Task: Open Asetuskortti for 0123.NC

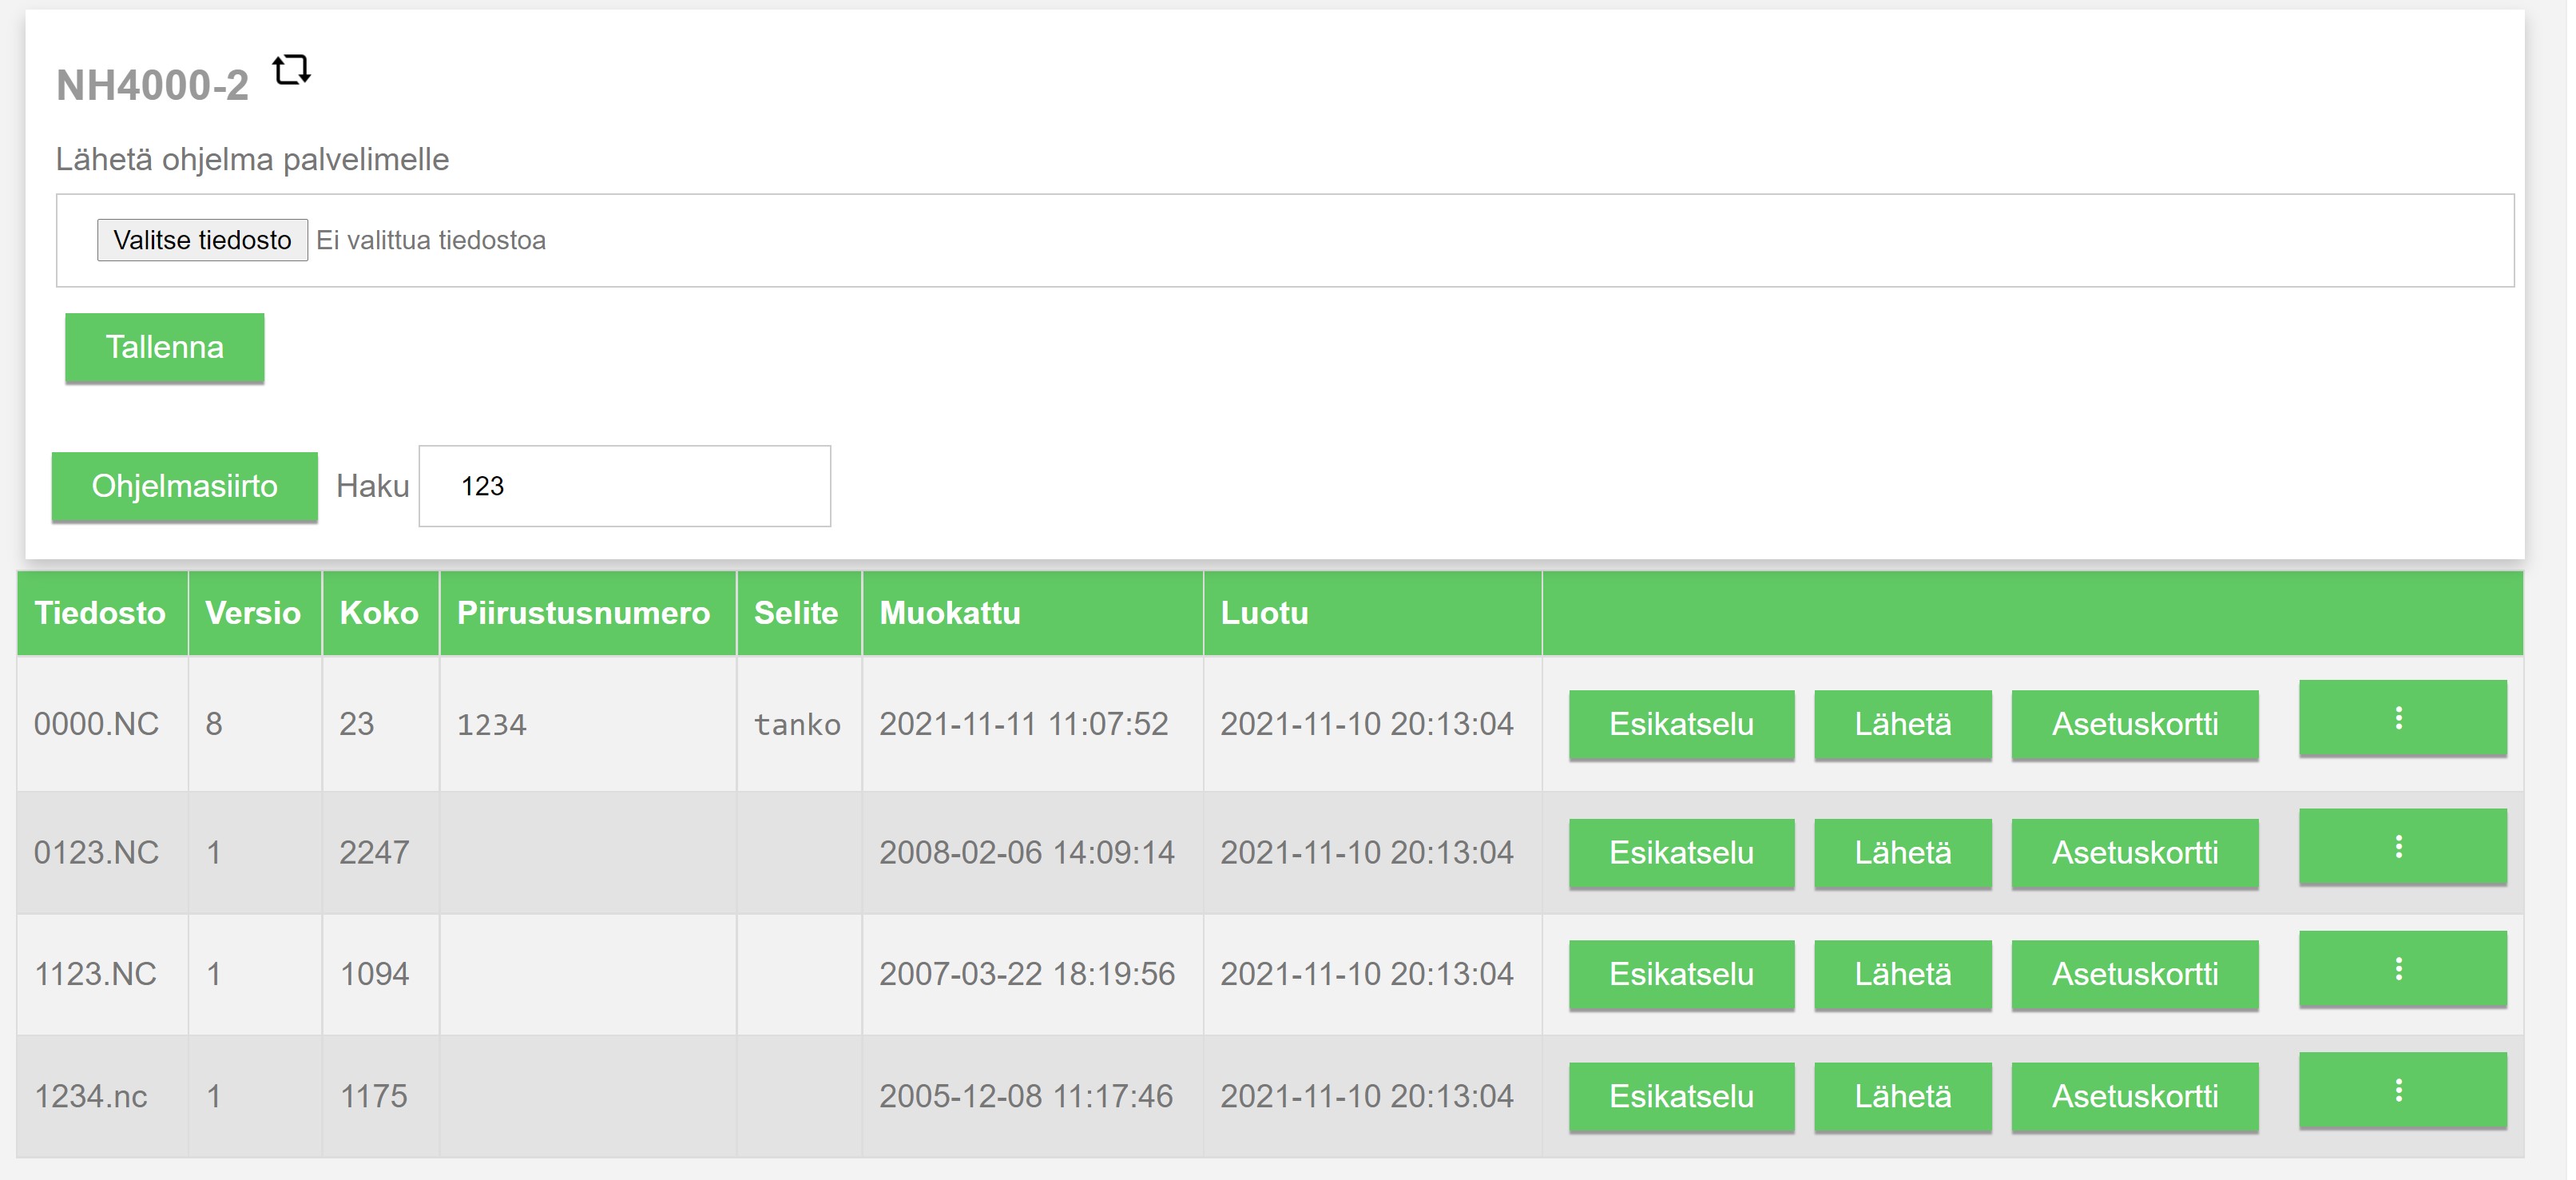Action: [2134, 853]
